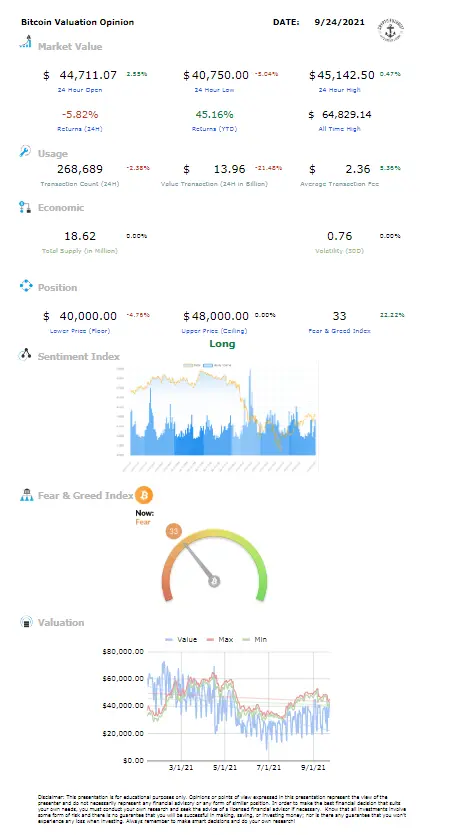Click the Returns (YTD) label
This screenshot has height=835, width=451.
pos(214,129)
